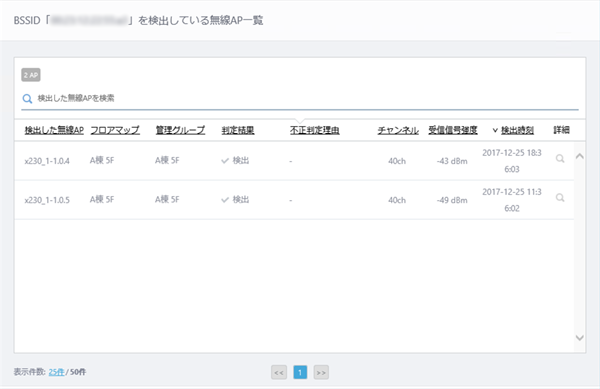The width and height of the screenshot is (600, 389).
Task: Click the 2 AP count badge
Action: (x=31, y=75)
